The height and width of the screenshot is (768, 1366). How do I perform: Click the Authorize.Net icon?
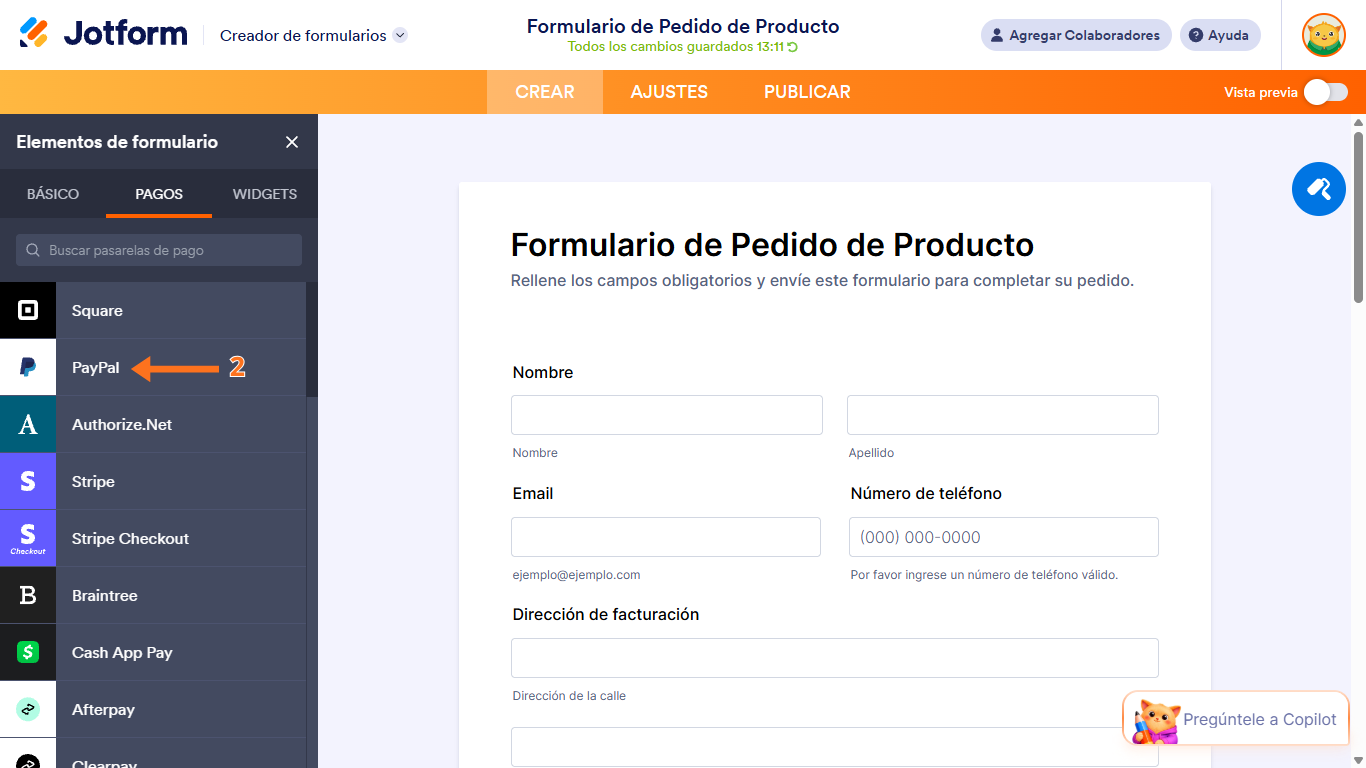(x=27, y=424)
